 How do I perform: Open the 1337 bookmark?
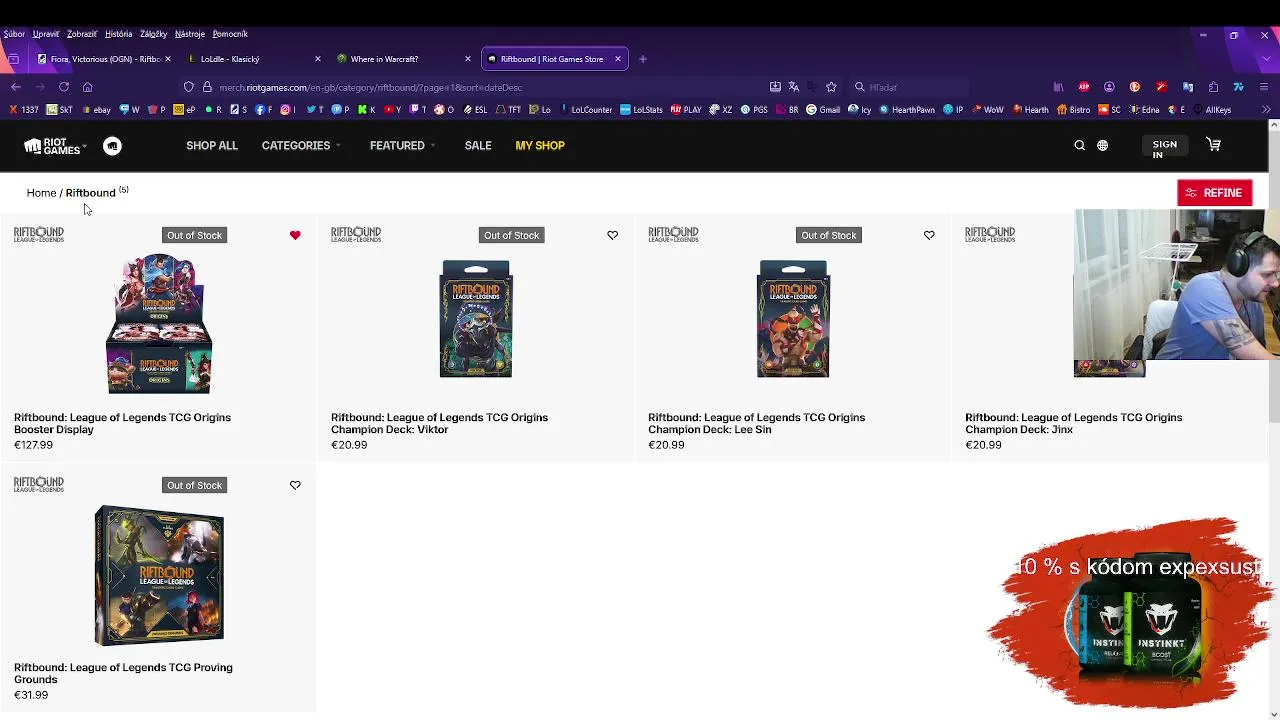pyautogui.click(x=24, y=110)
